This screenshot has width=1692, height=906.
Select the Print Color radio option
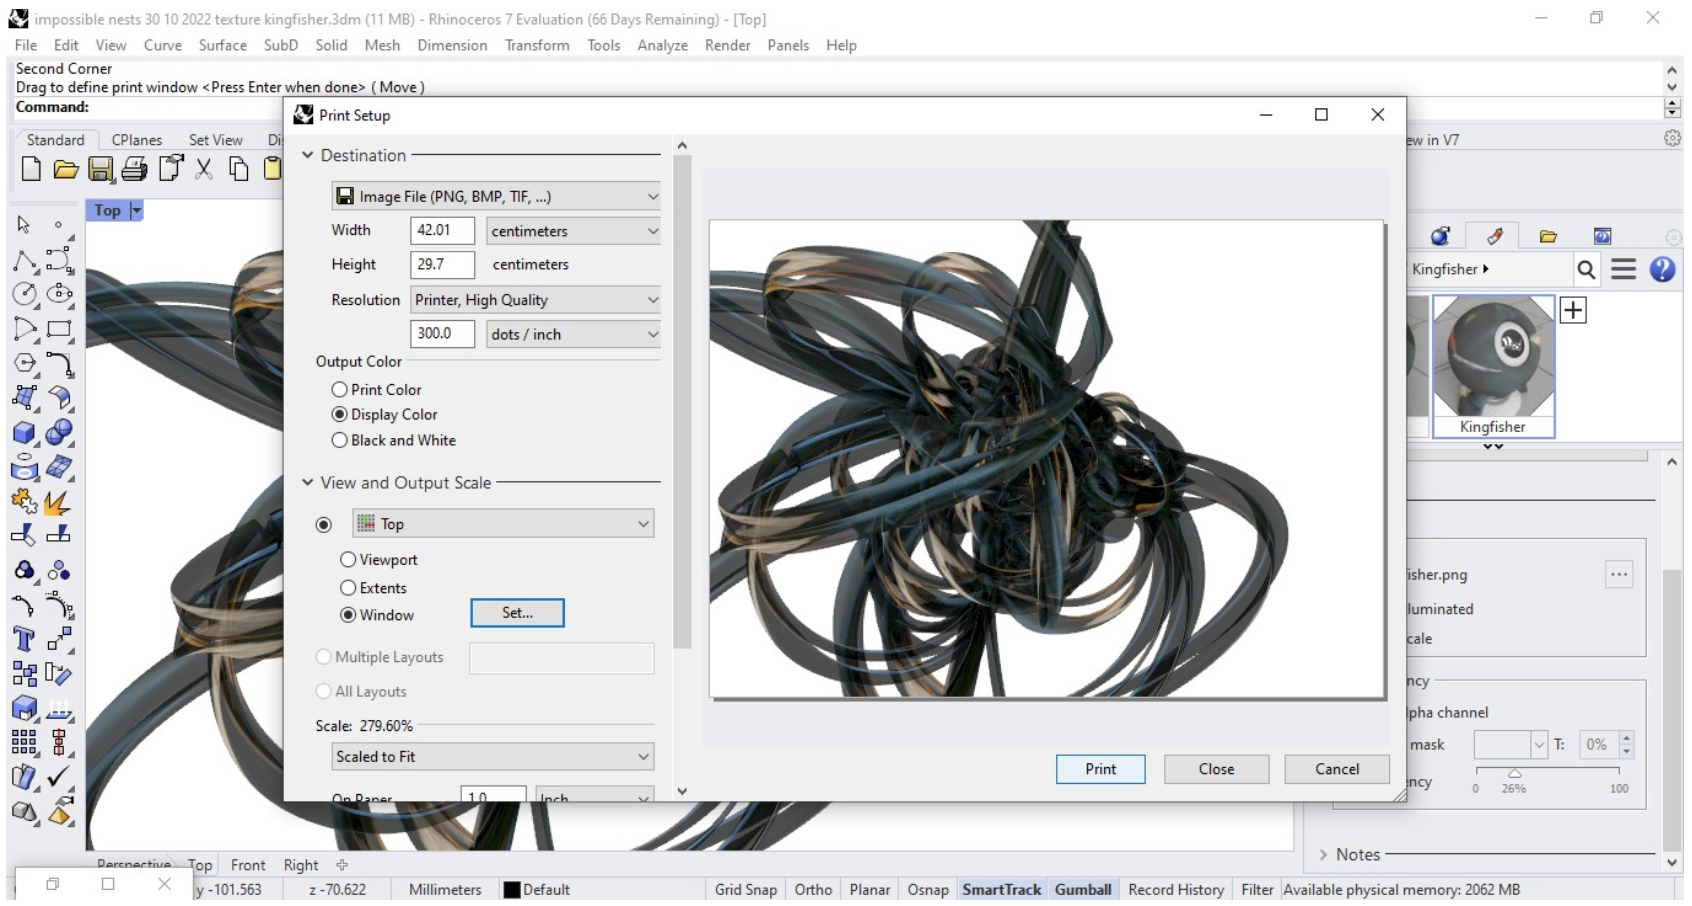[x=340, y=390]
